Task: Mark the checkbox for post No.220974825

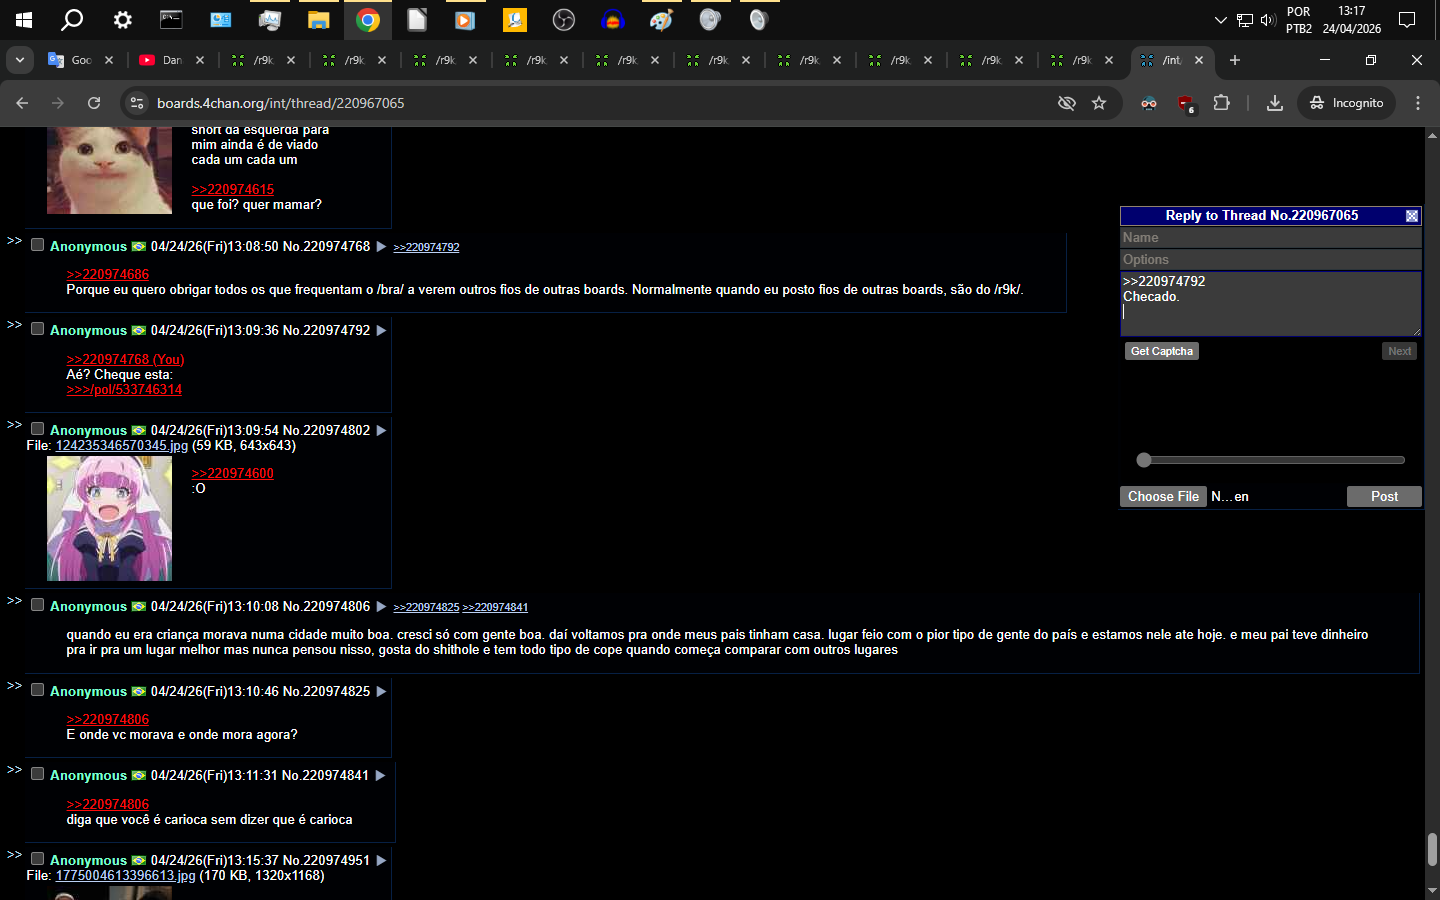Action: click(37, 690)
